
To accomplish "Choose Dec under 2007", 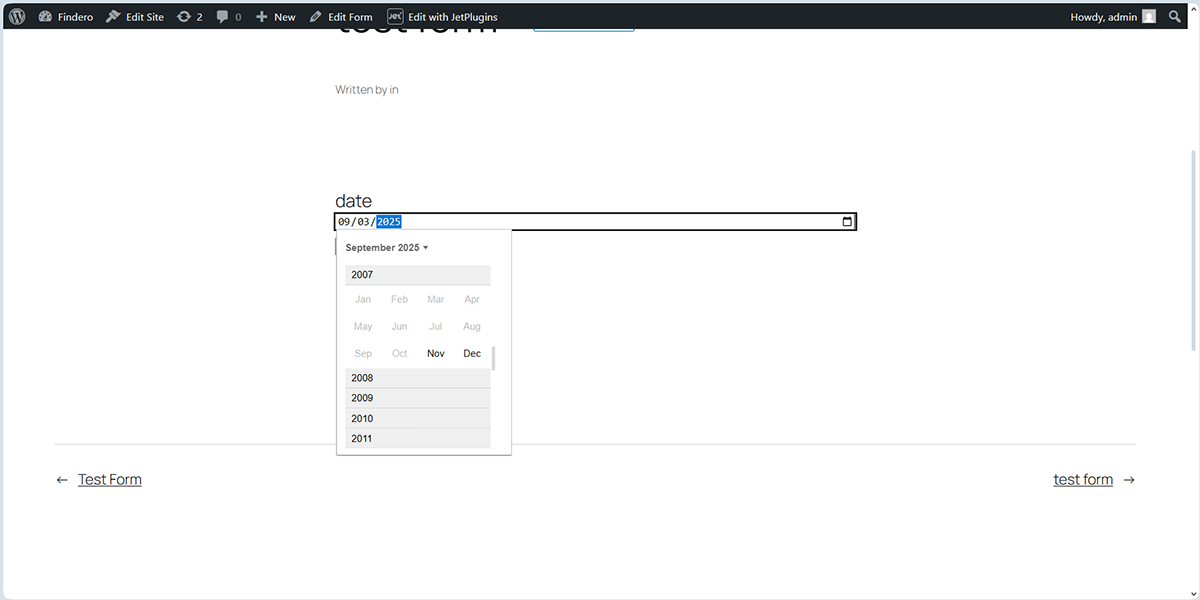I will [x=472, y=353].
